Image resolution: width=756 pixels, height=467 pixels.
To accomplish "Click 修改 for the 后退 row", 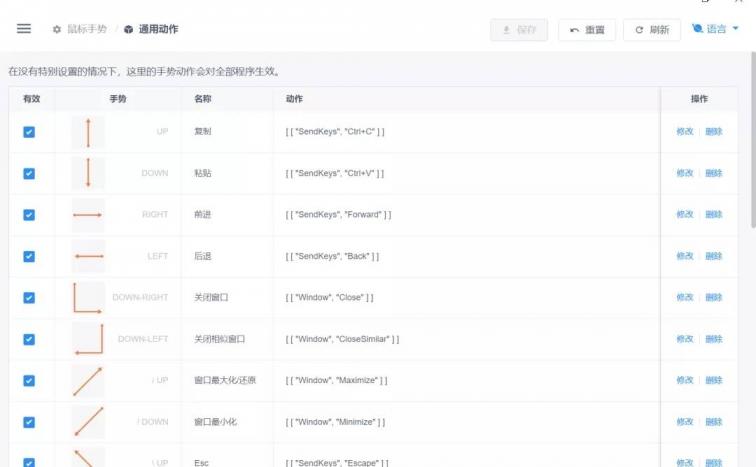I will point(685,255).
